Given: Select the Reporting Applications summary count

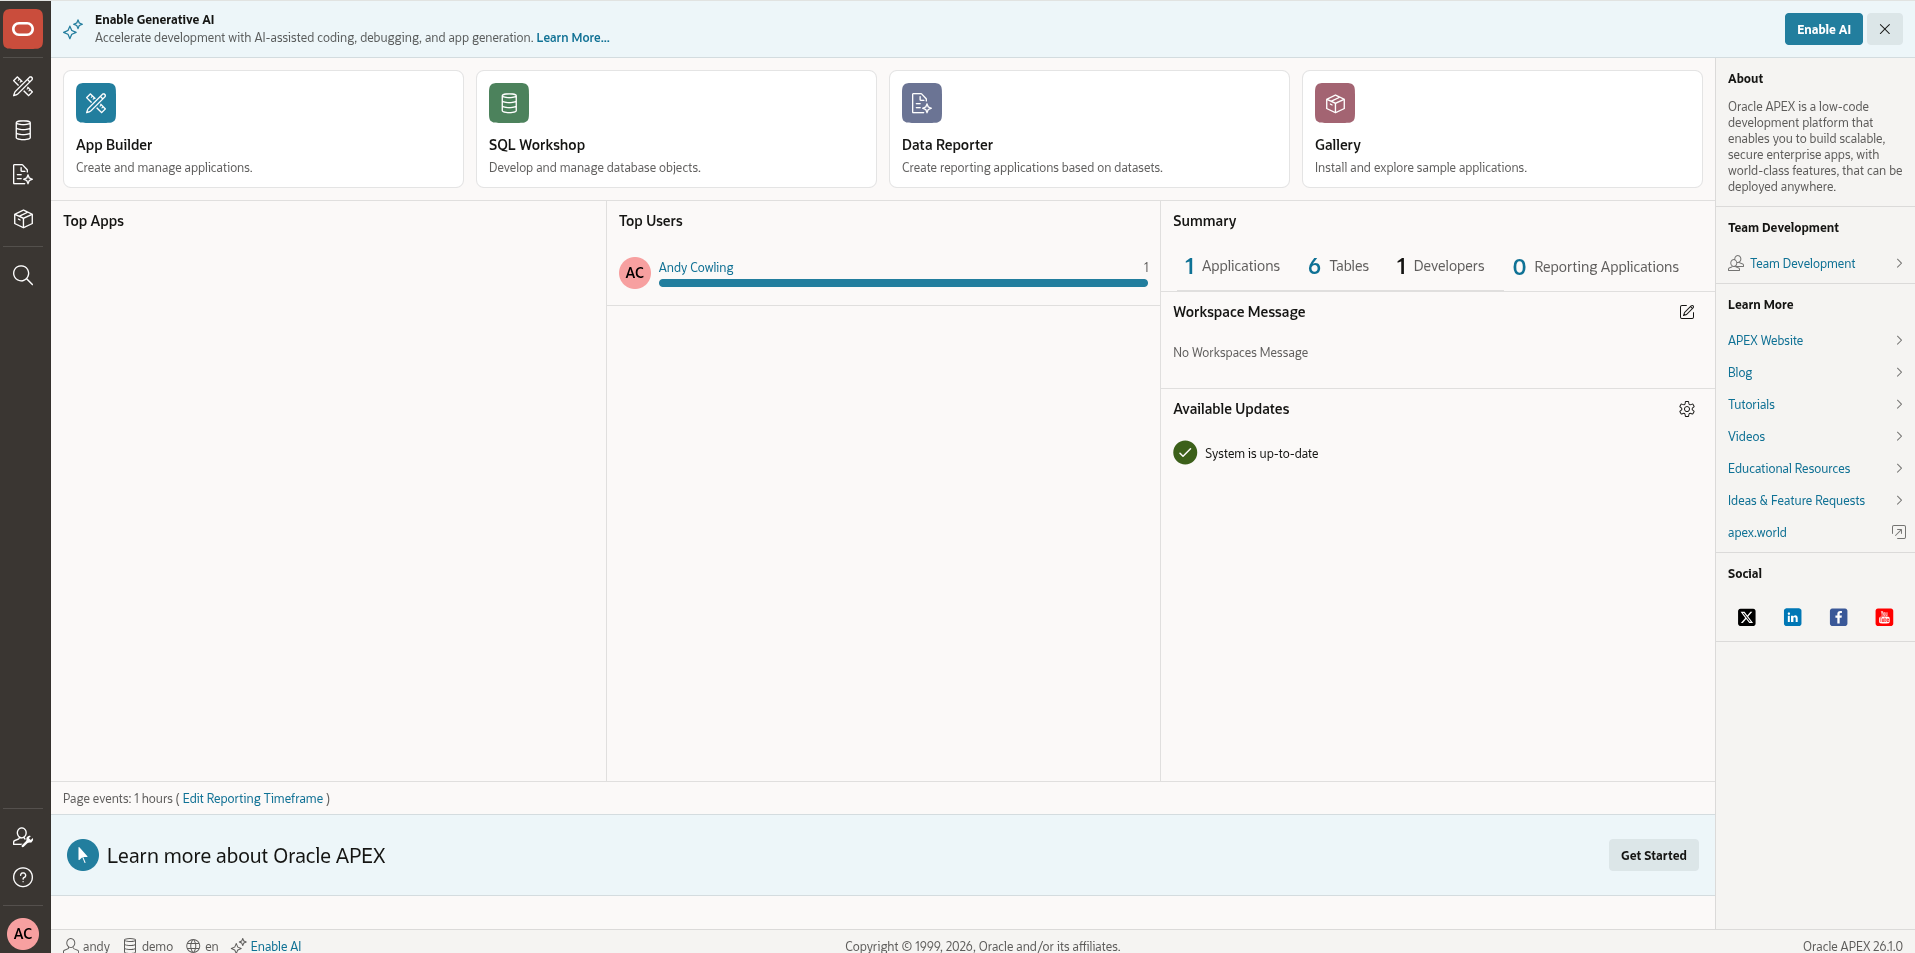Looking at the screenshot, I should [1595, 267].
